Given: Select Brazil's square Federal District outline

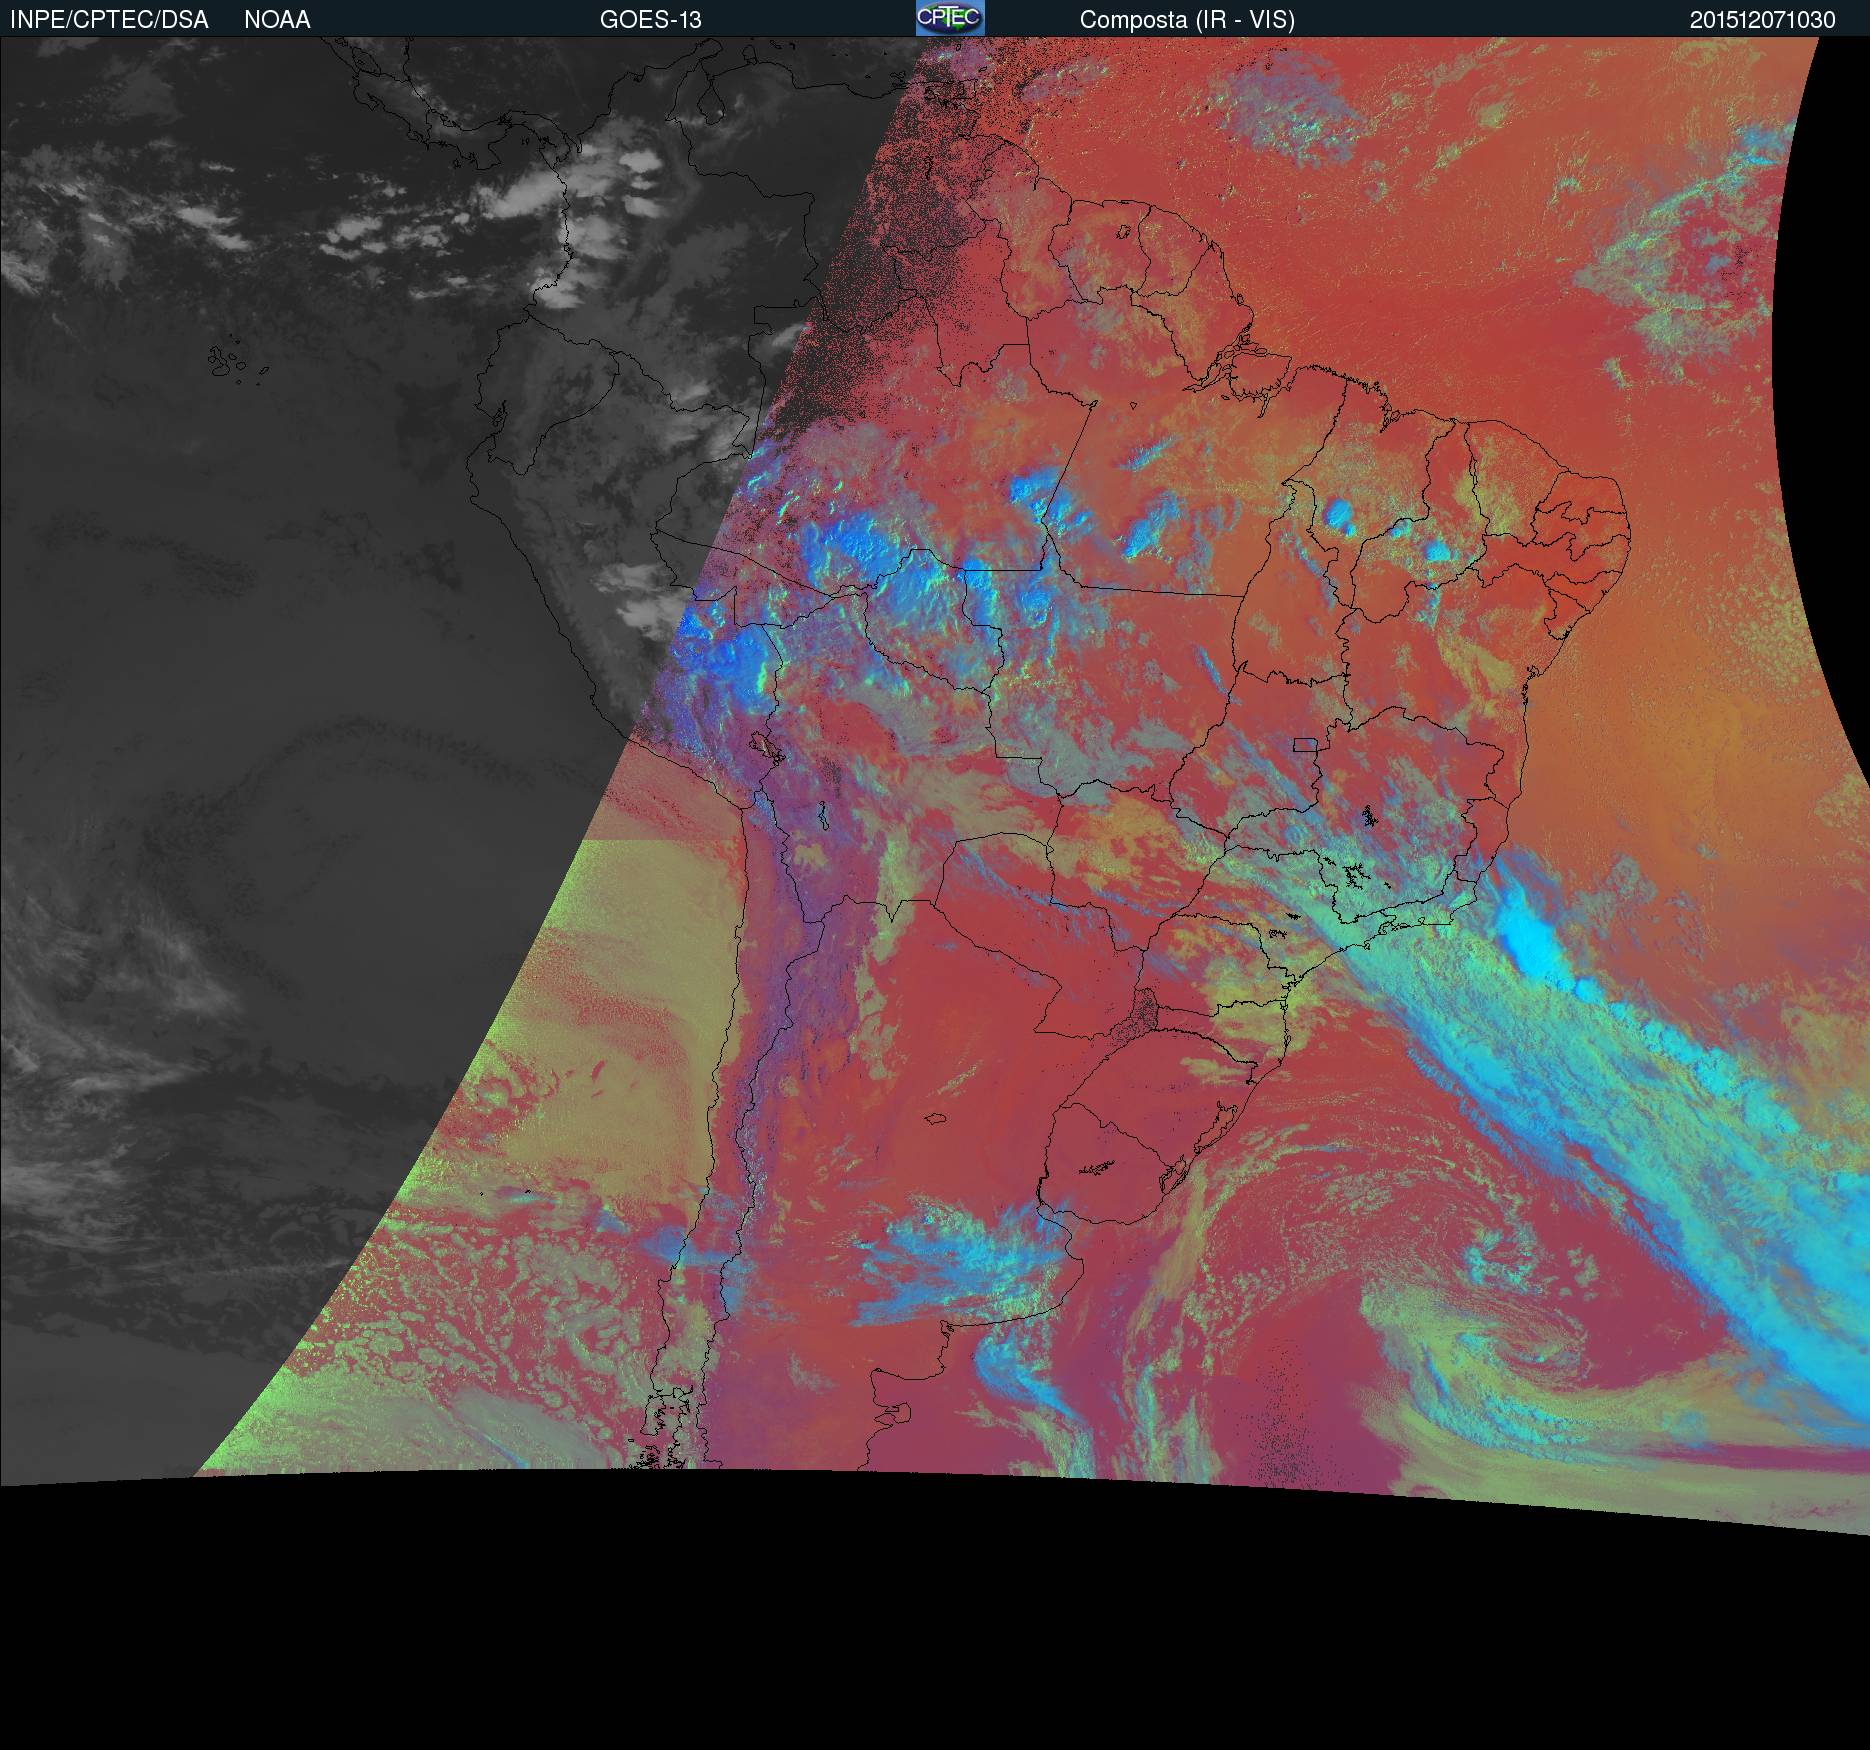Looking at the screenshot, I should pyautogui.click(x=1304, y=744).
